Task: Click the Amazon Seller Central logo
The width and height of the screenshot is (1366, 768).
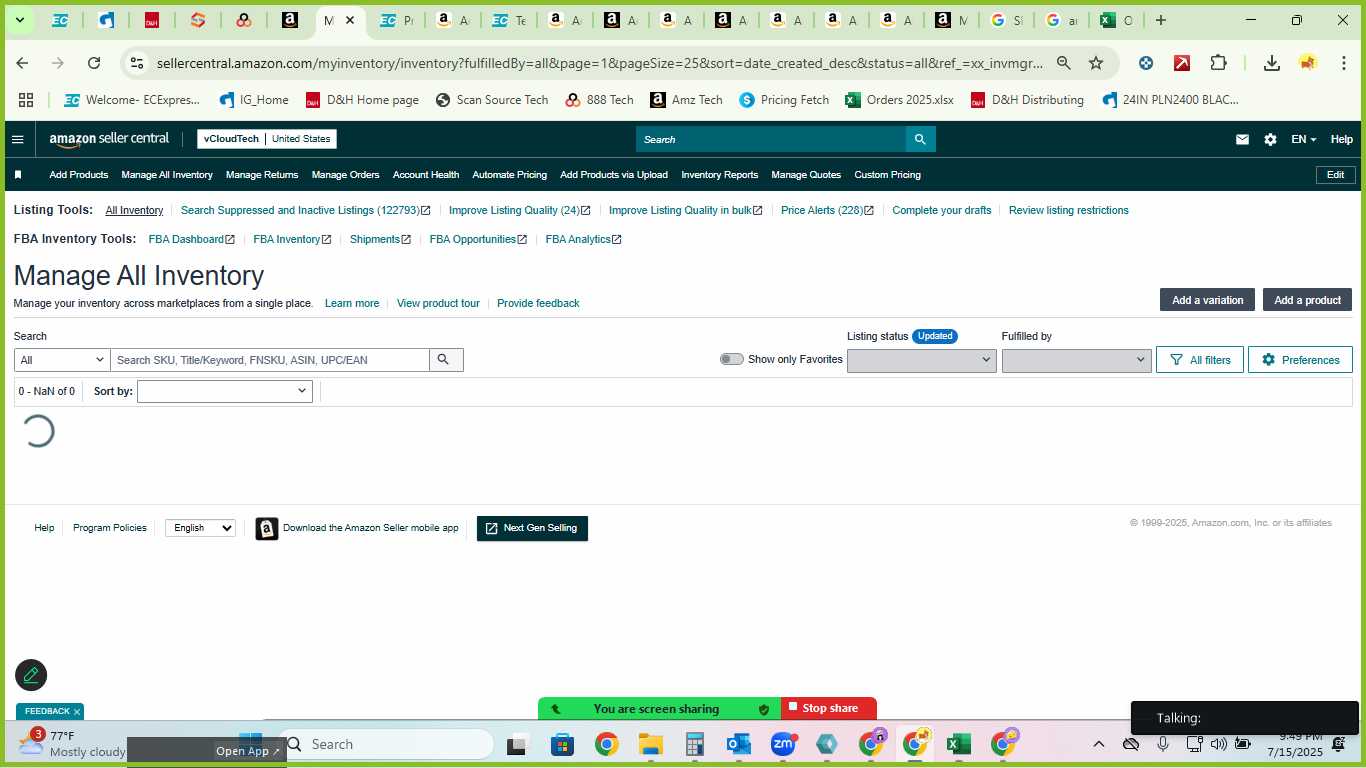Action: click(x=110, y=139)
